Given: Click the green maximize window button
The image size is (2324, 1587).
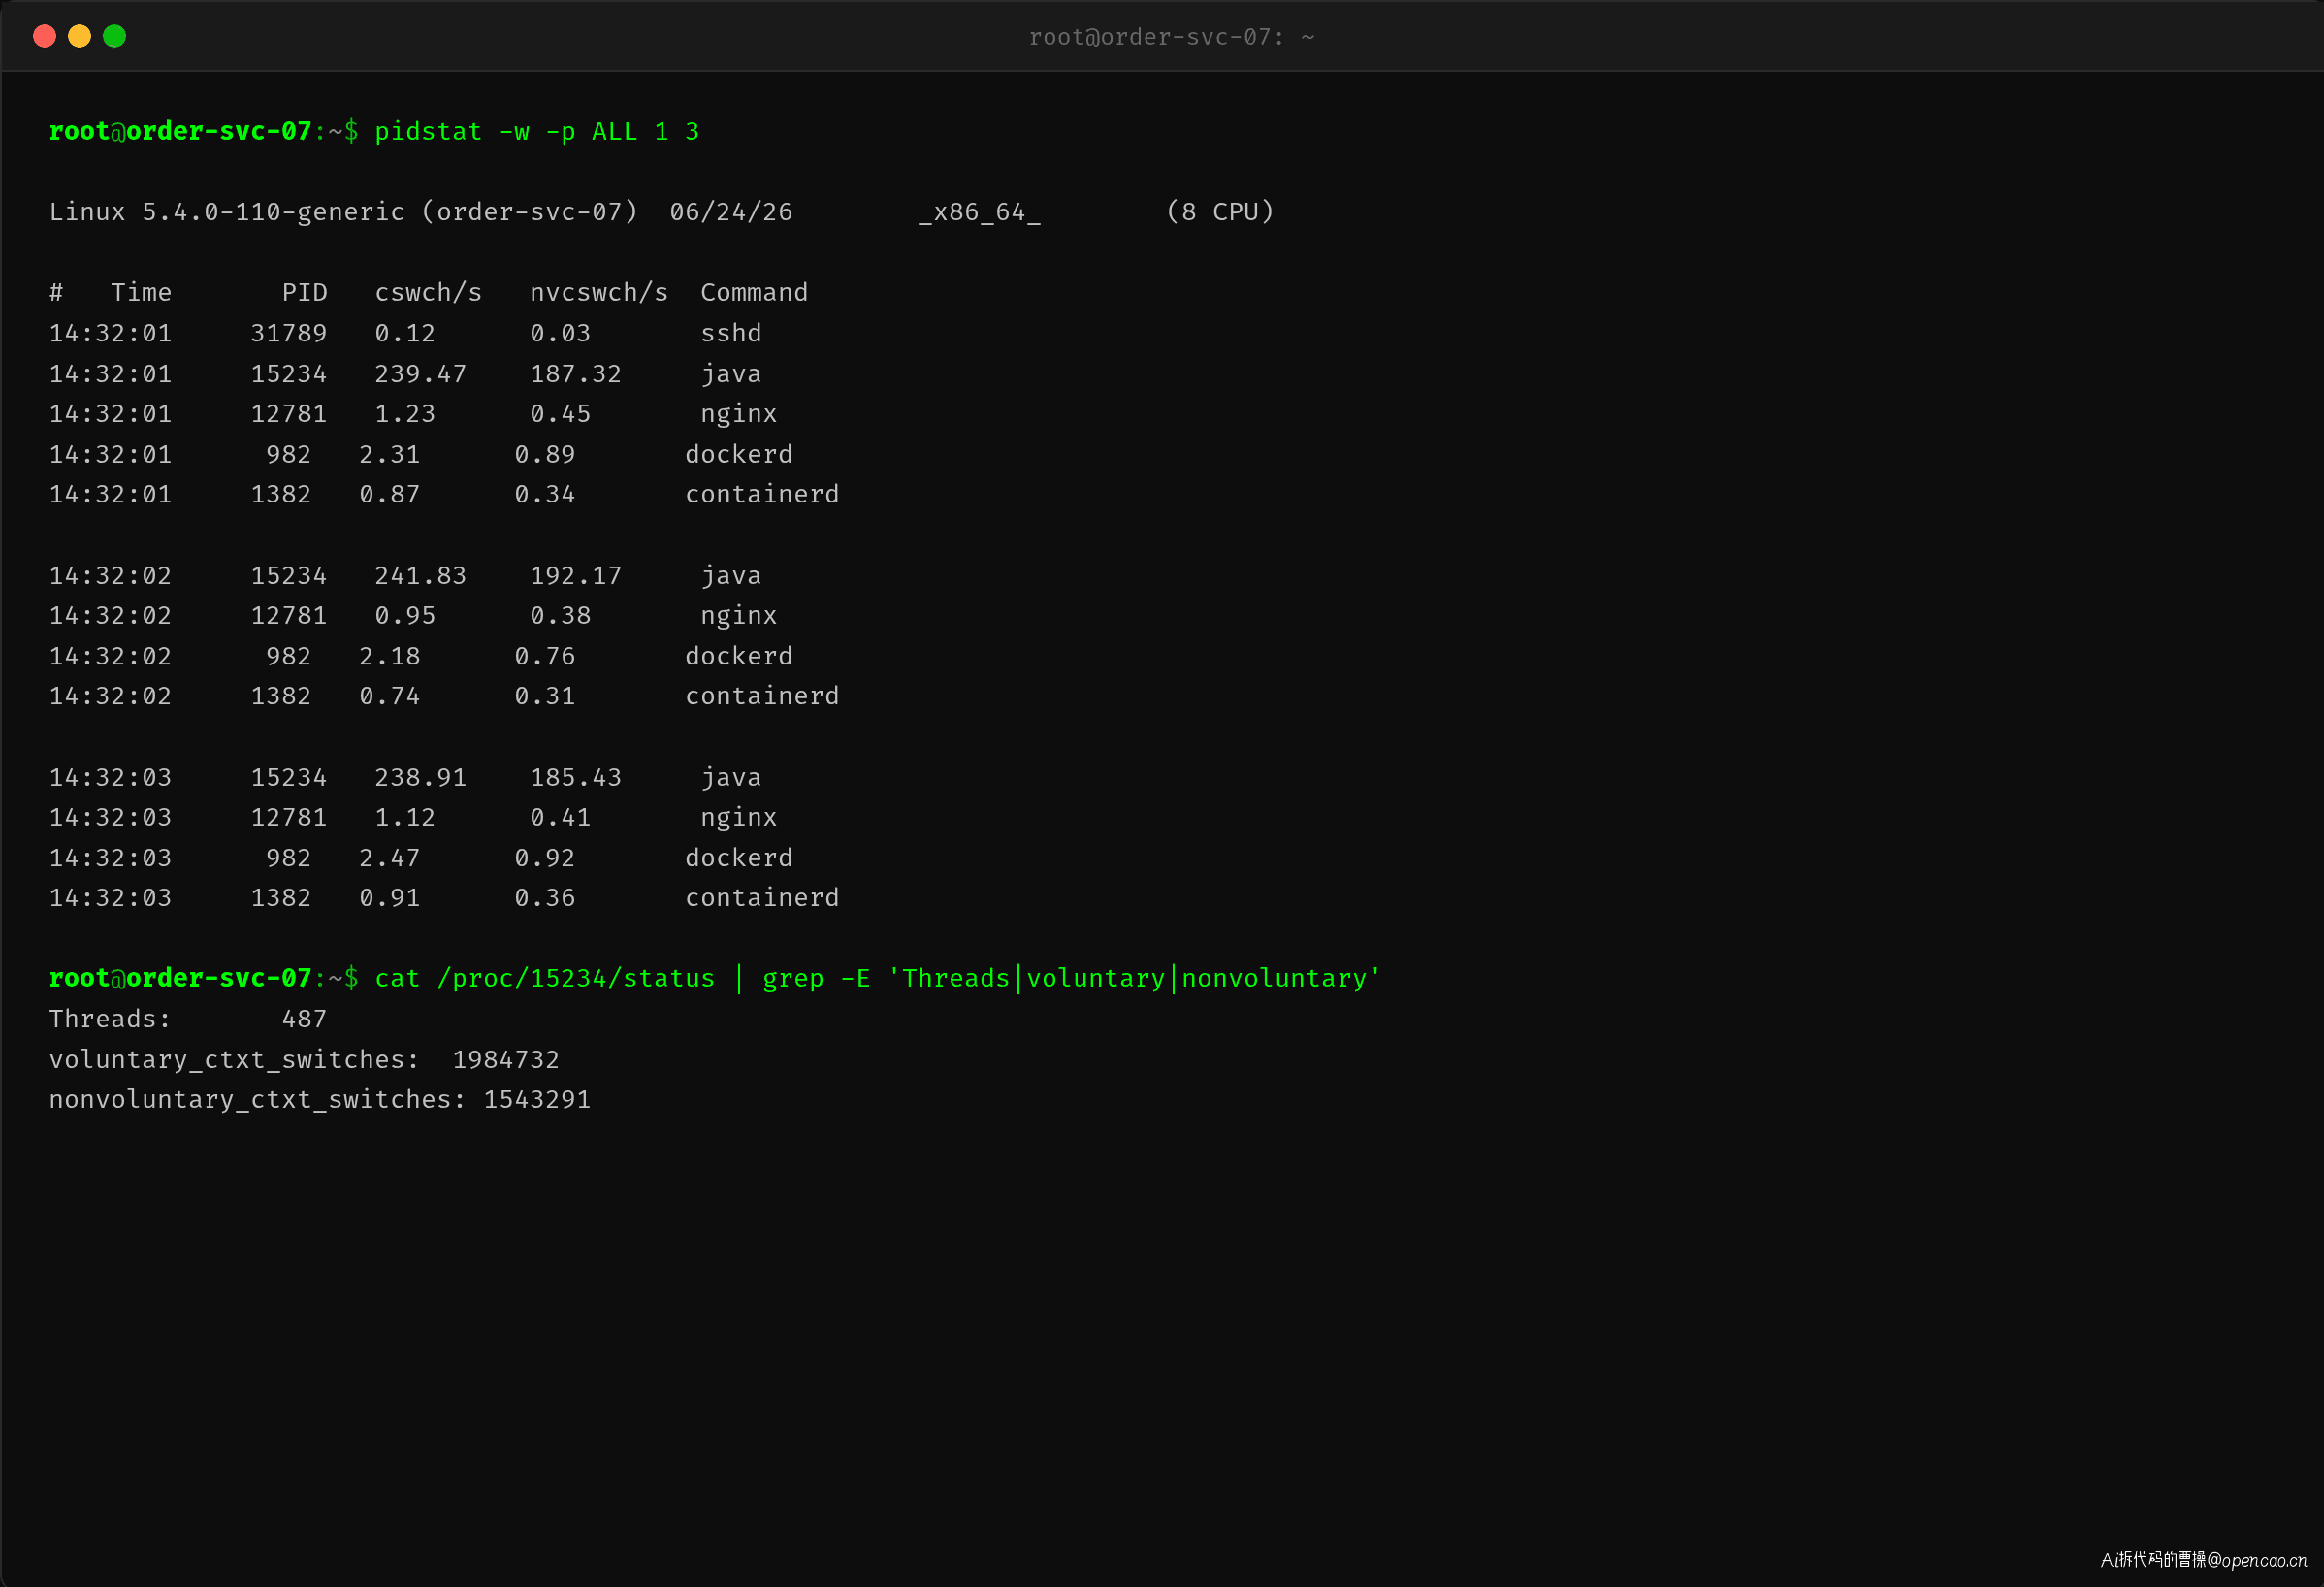Looking at the screenshot, I should point(115,37).
